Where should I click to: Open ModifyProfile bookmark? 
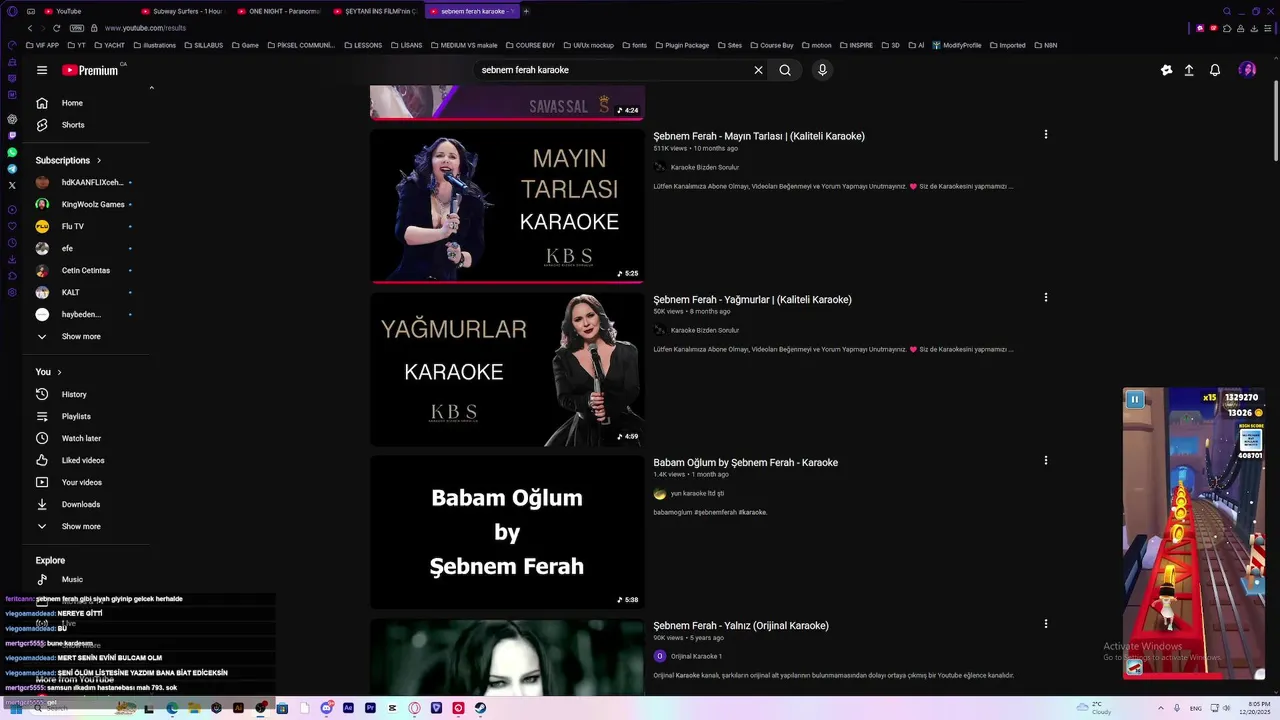point(957,45)
